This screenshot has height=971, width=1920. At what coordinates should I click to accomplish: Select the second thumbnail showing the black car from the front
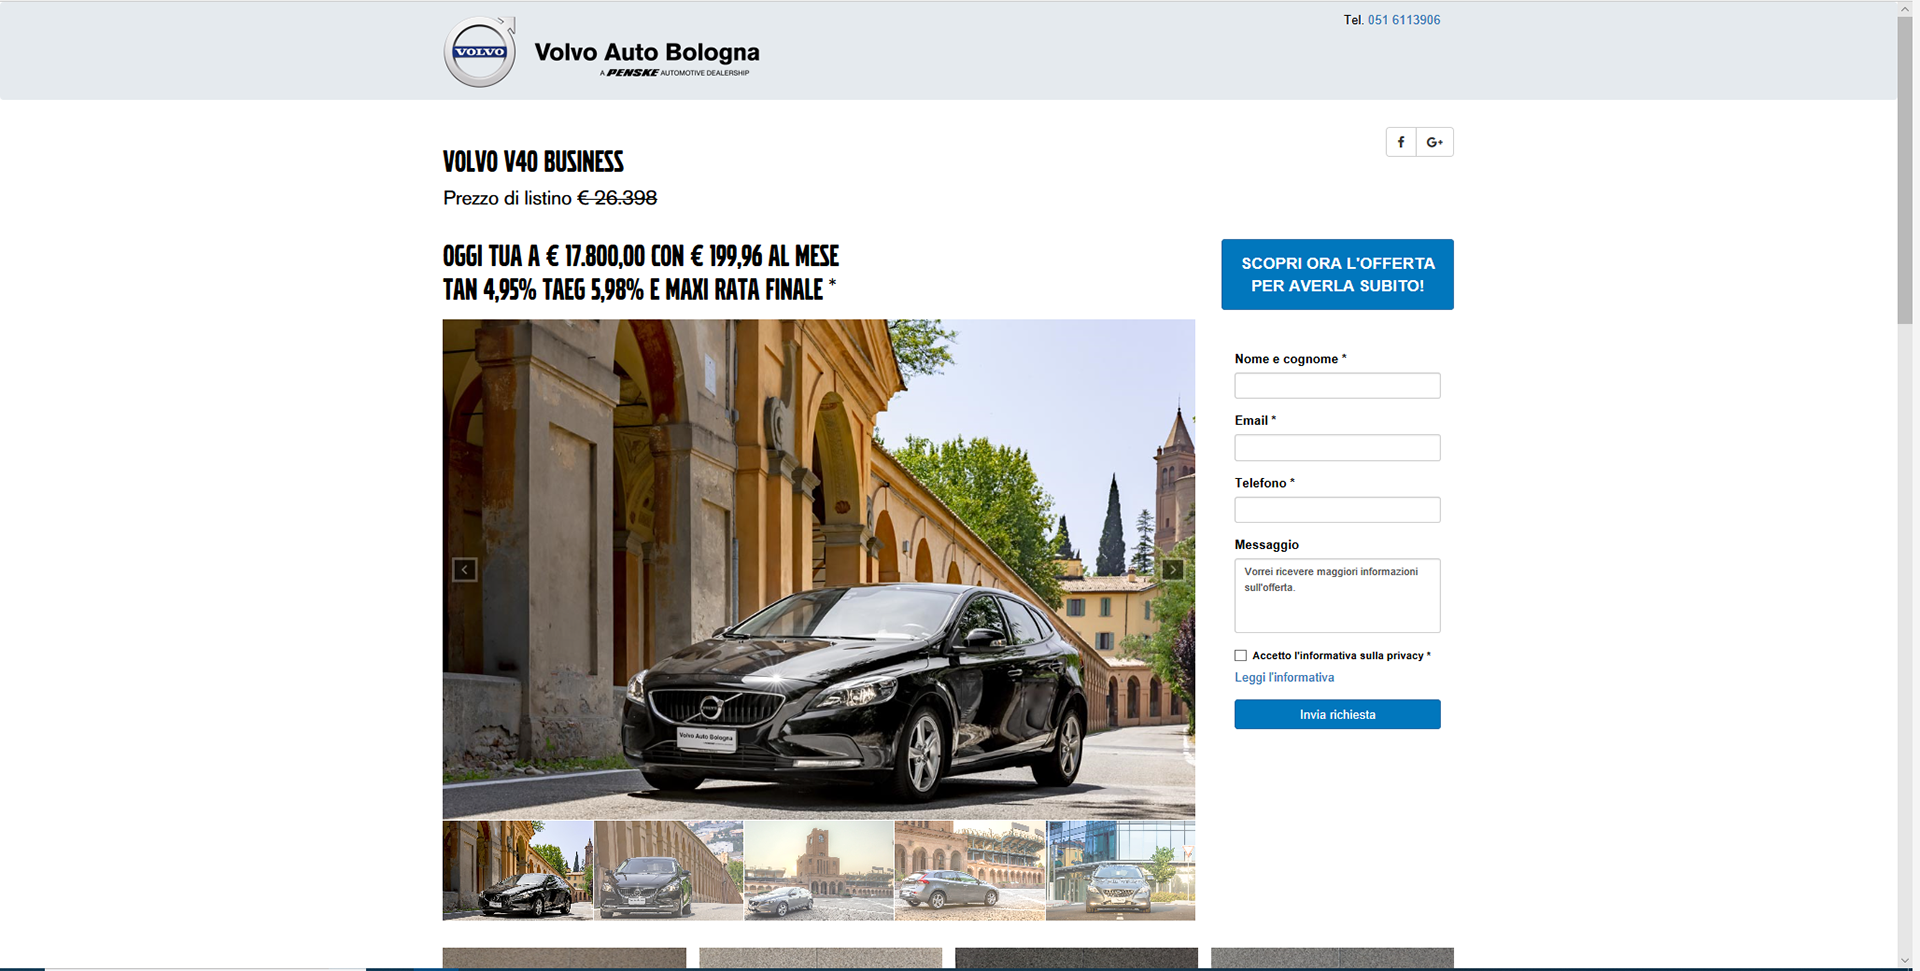[669, 870]
